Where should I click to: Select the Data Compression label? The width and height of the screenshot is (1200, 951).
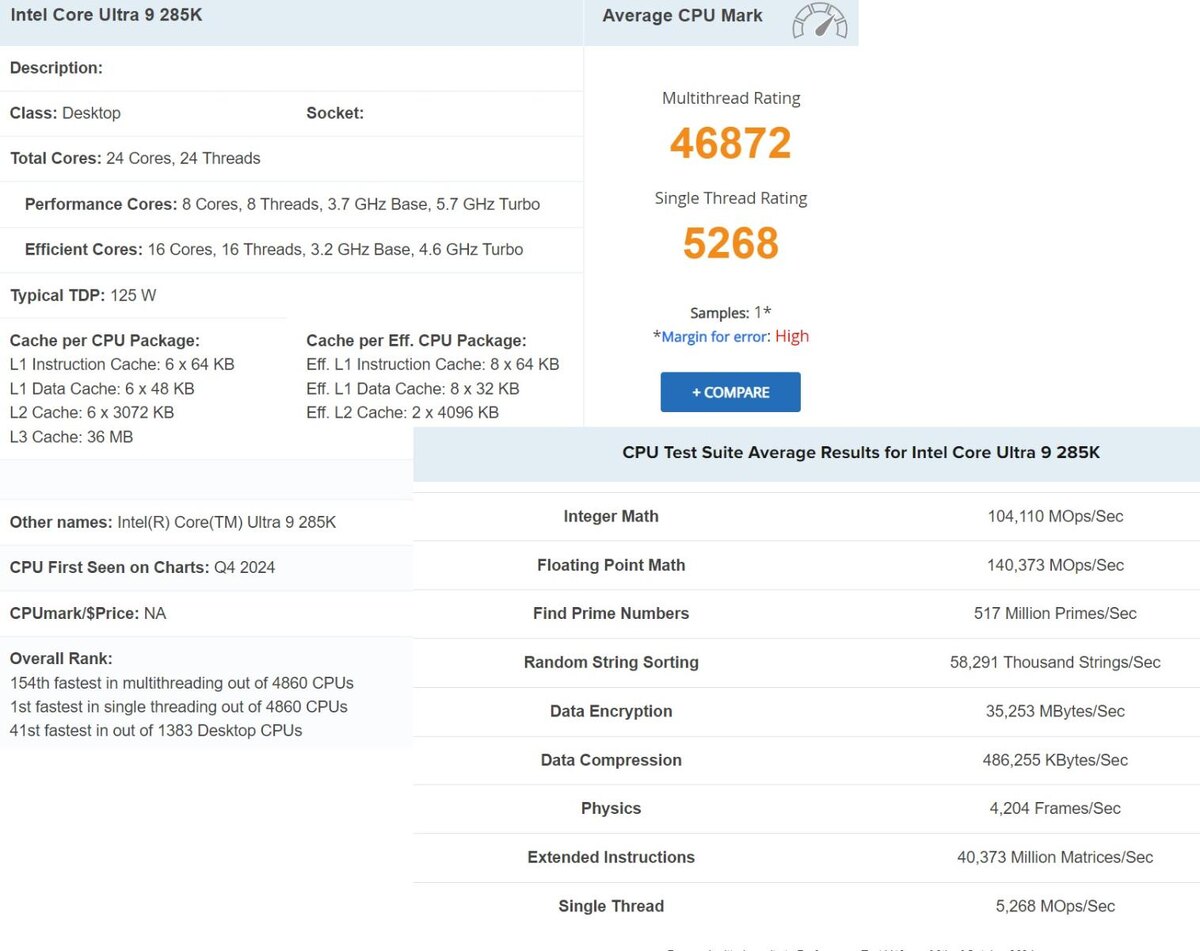(611, 760)
